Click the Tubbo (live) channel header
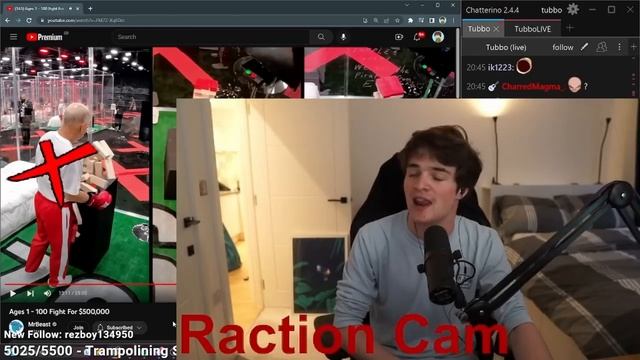Image resolution: width=640 pixels, height=360 pixels. click(506, 47)
